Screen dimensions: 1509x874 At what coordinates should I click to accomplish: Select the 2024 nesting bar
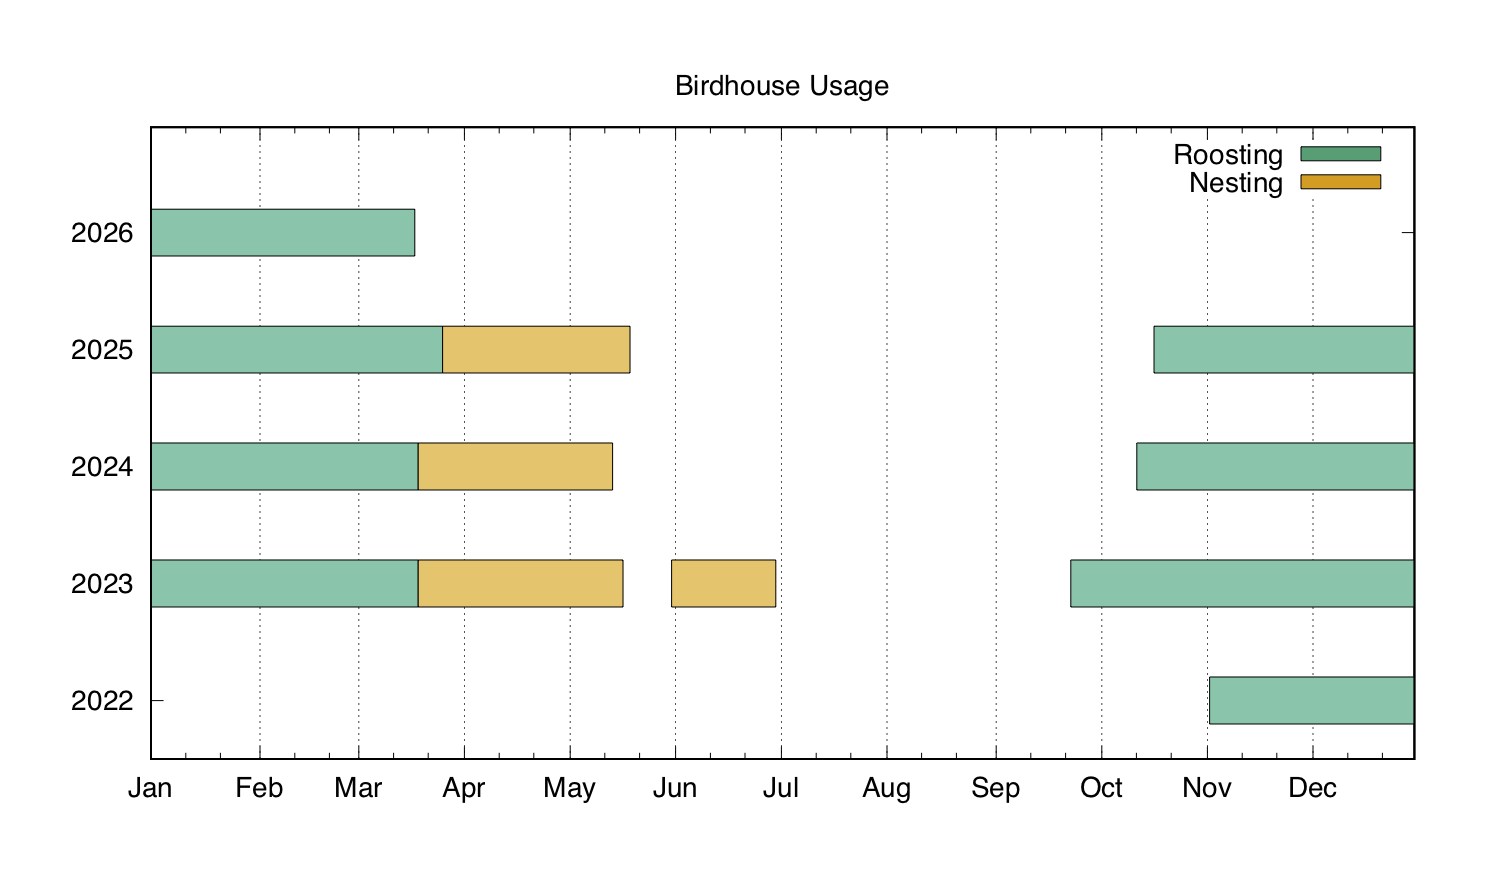point(515,467)
